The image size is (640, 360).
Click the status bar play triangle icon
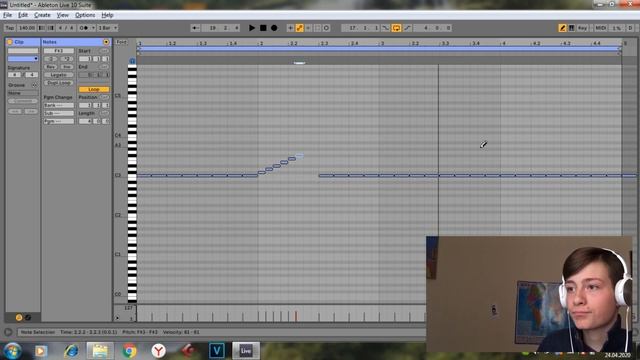coord(8,332)
